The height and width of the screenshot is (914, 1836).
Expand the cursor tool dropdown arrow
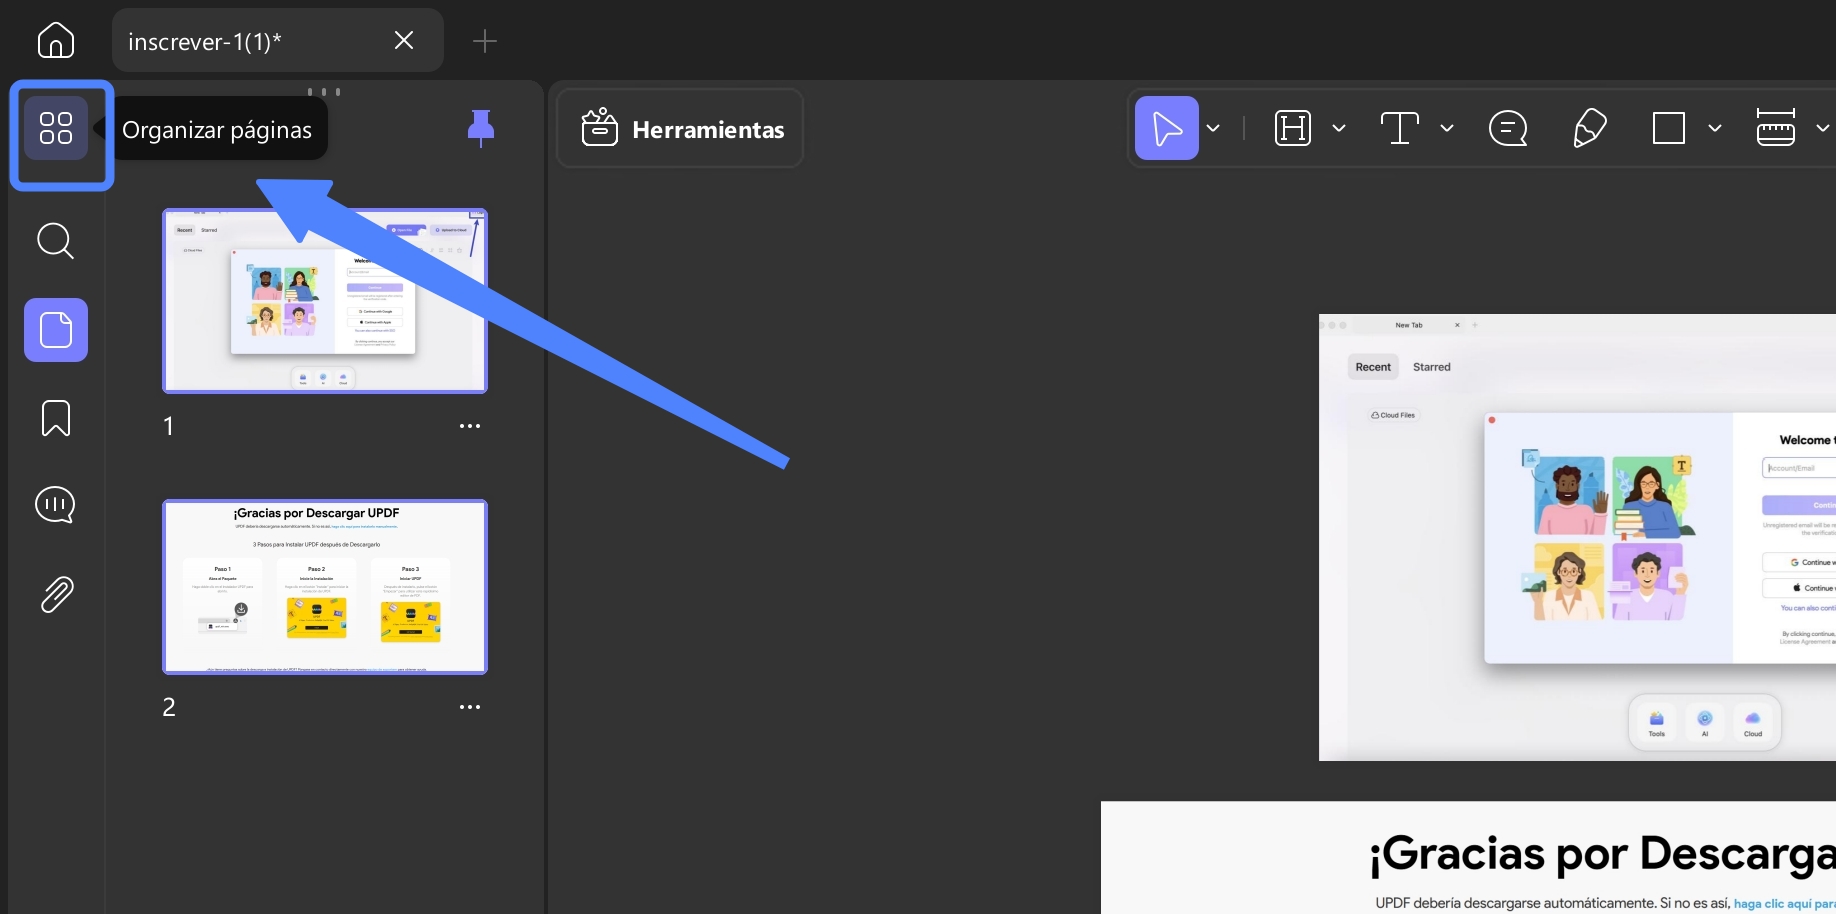pos(1213,128)
